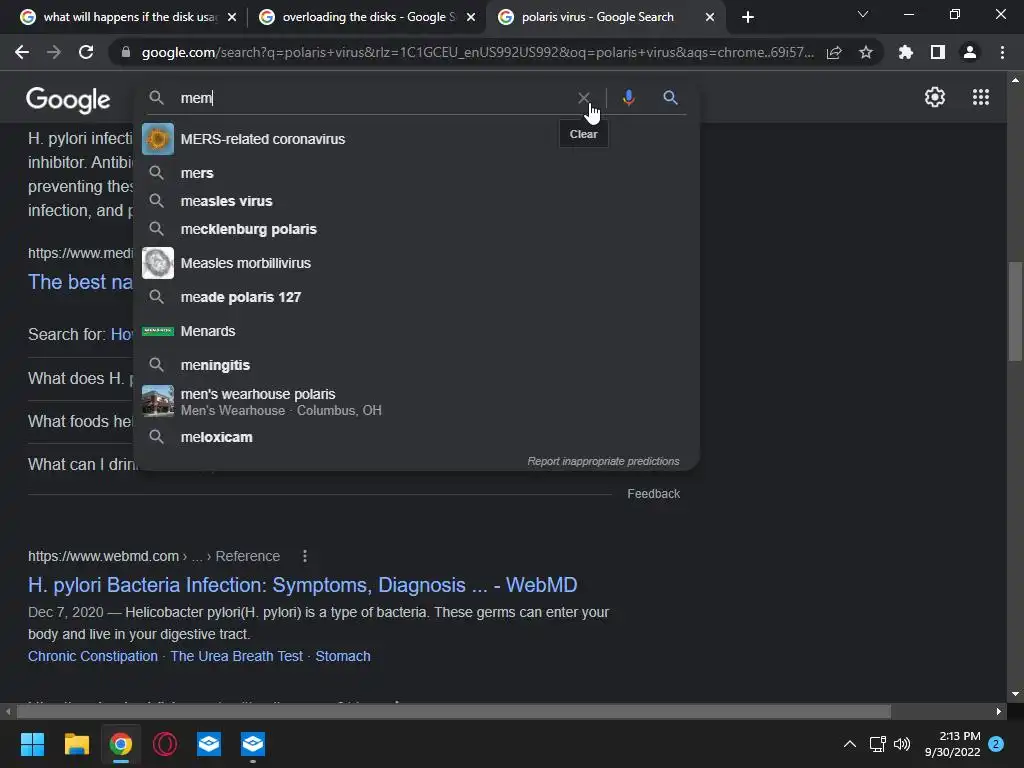Open the WebMD H. pylori result

[x=302, y=584]
